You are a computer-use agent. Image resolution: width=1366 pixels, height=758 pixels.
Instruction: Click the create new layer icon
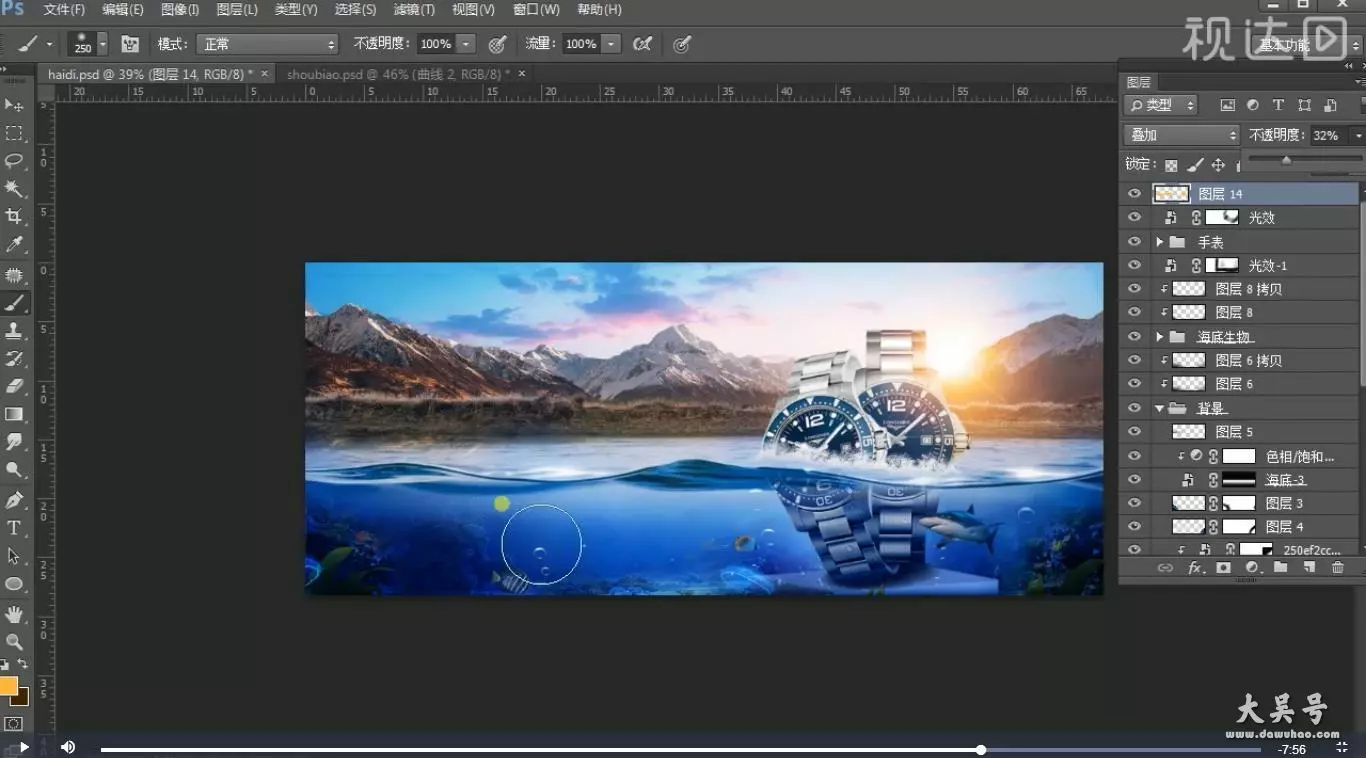coord(1309,568)
